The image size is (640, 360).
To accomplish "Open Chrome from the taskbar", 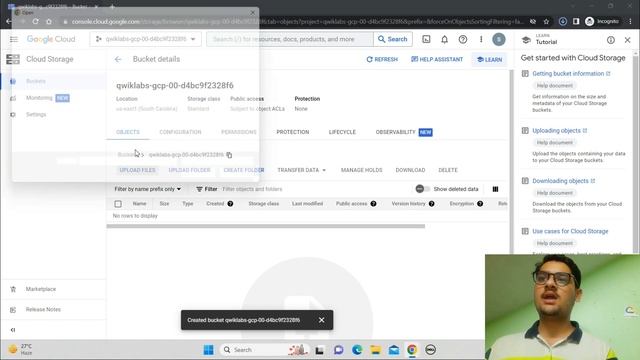I will (x=412, y=350).
